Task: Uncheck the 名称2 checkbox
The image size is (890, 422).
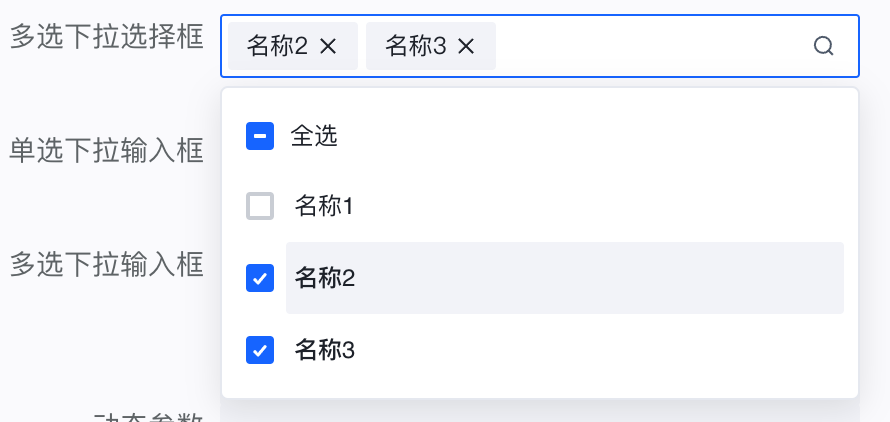Action: pos(260,279)
